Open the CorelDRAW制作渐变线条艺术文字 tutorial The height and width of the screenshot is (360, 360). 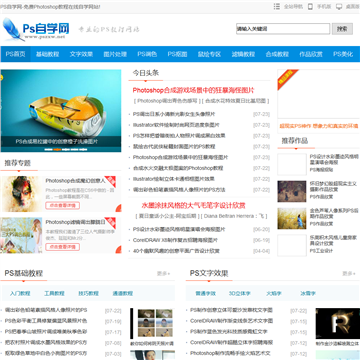pos(231,321)
